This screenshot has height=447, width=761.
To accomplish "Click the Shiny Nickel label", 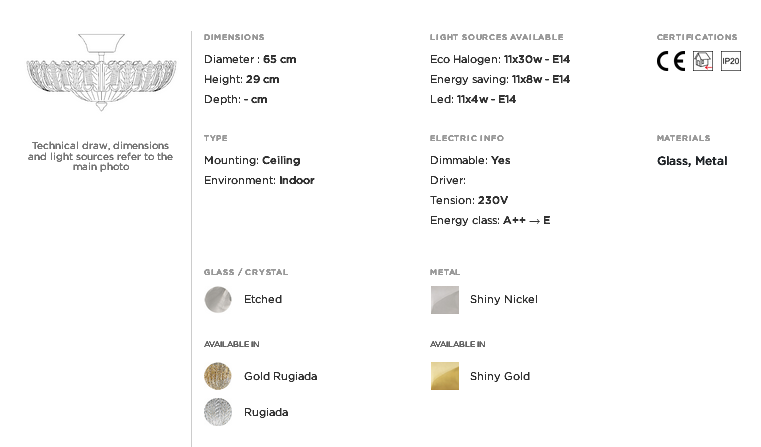I will 504,299.
